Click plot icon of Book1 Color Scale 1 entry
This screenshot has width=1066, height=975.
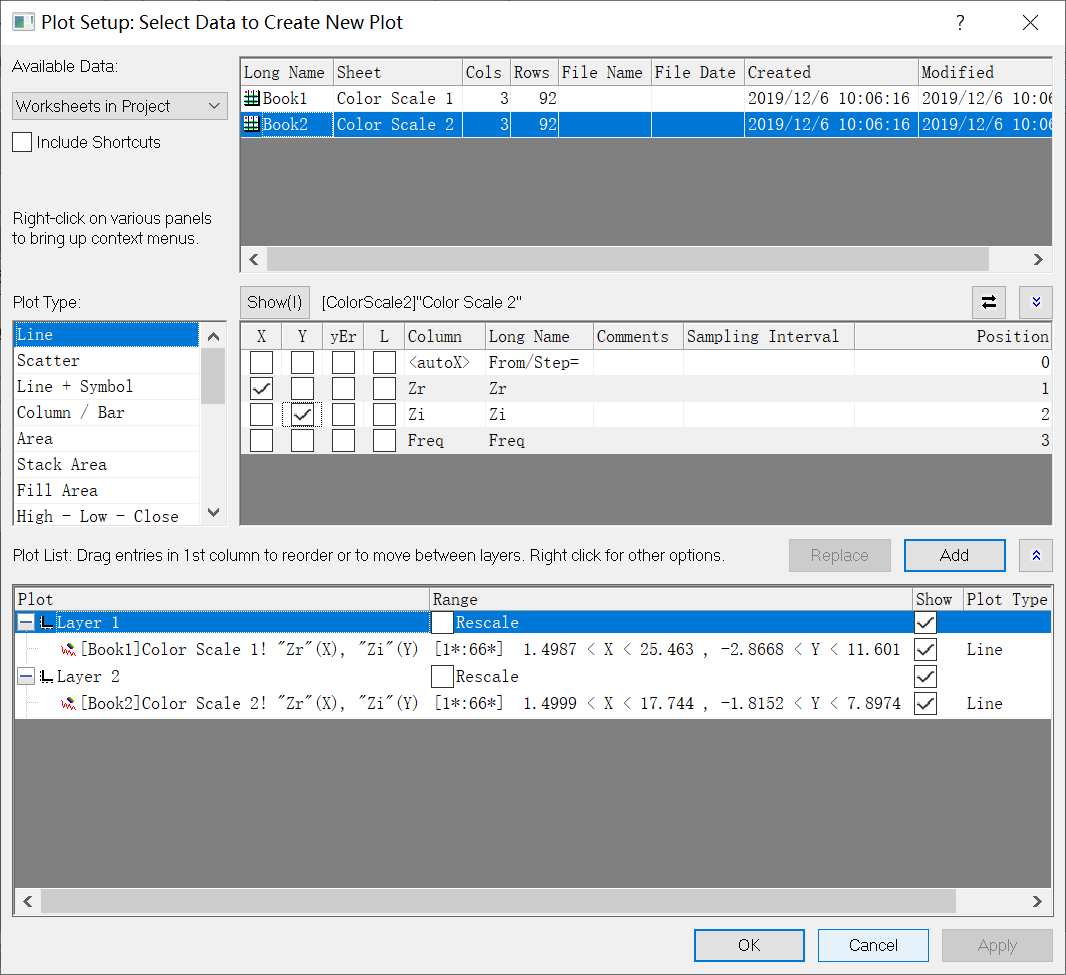68,649
